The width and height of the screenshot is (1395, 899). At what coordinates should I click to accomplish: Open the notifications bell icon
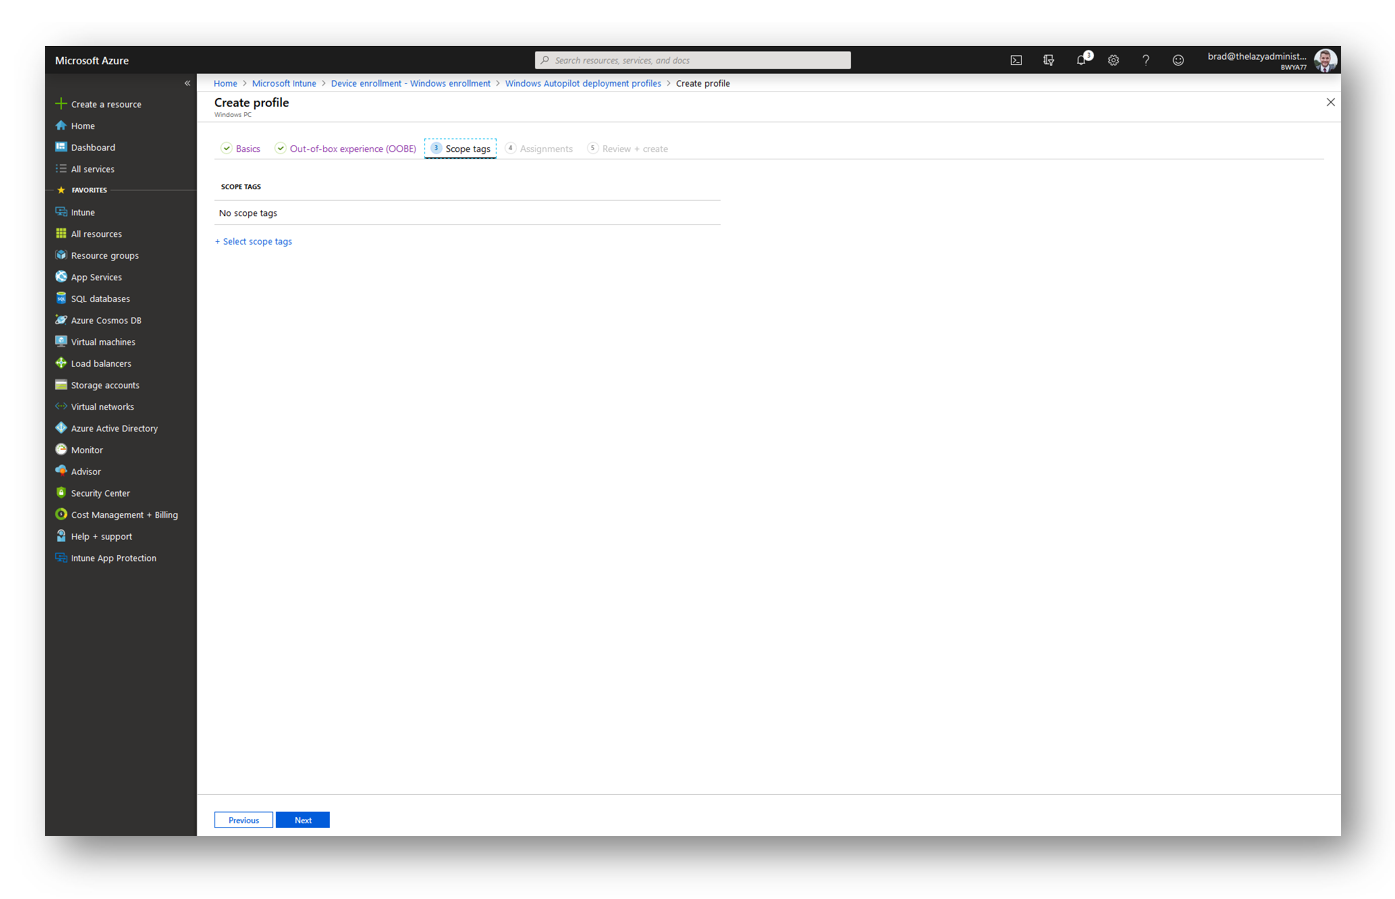[1082, 59]
